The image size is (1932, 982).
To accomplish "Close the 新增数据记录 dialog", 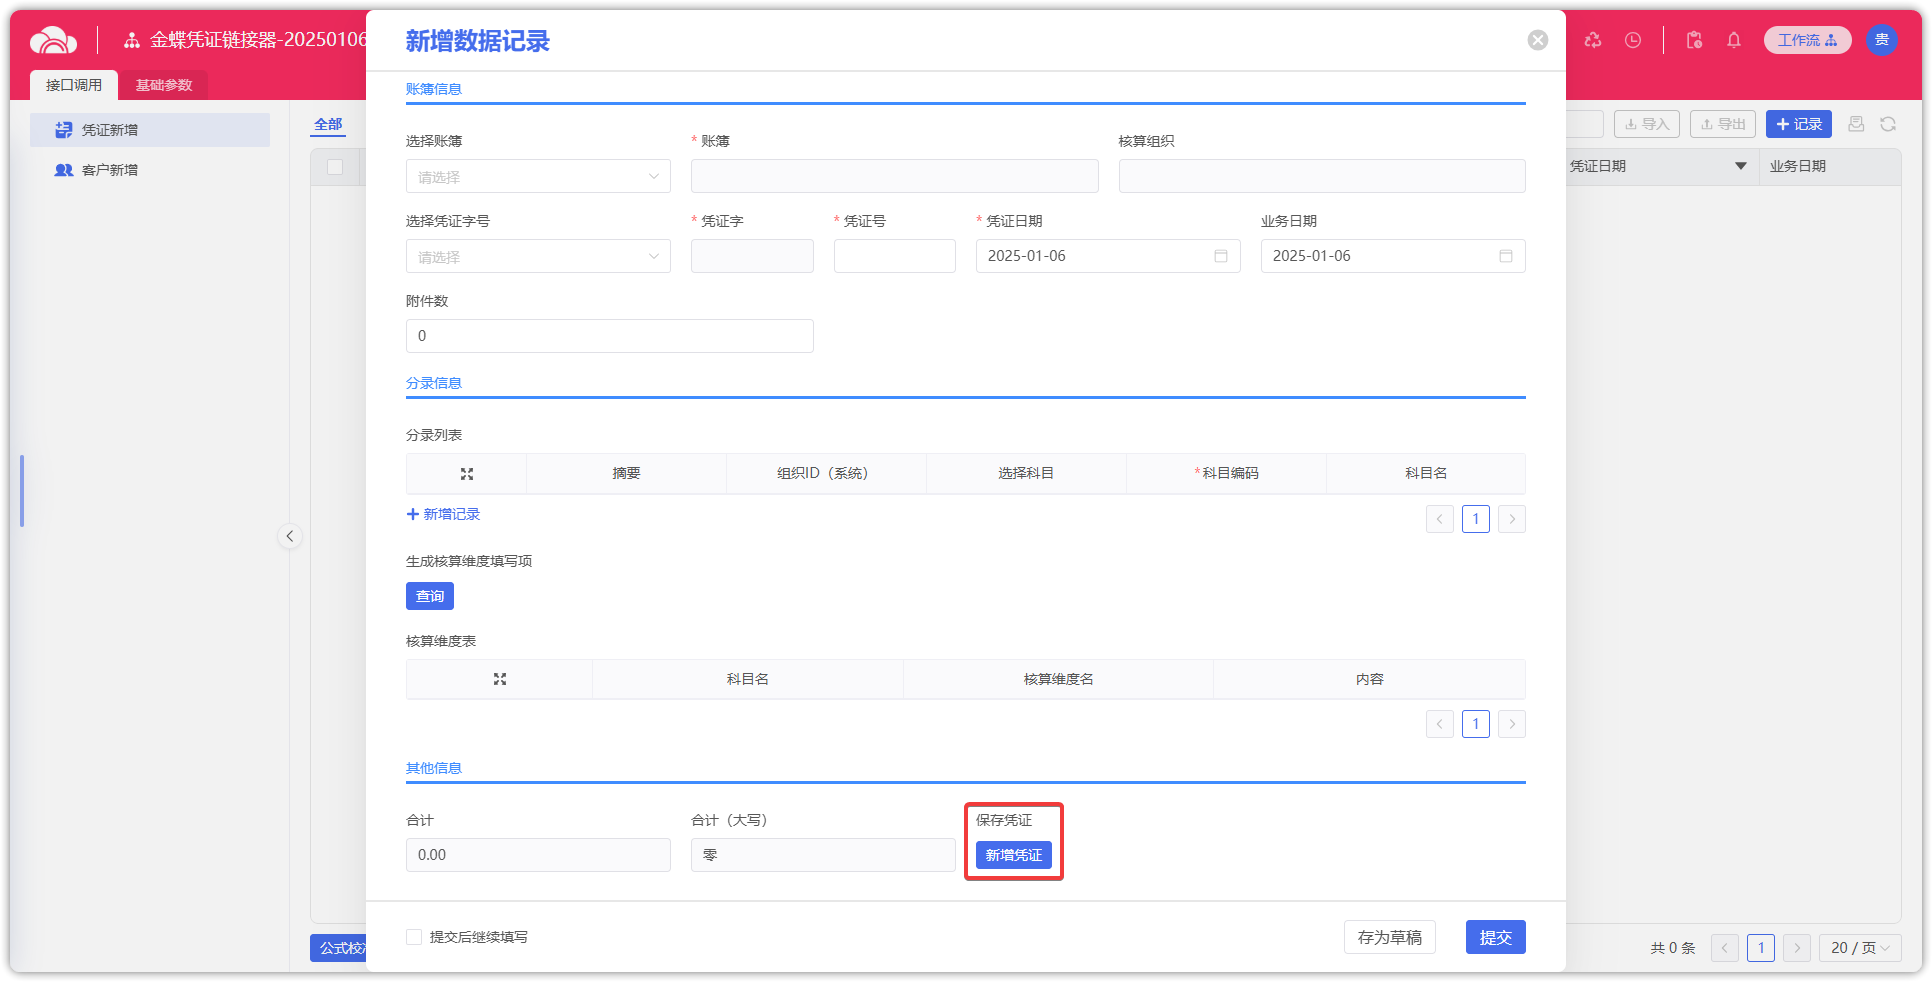I will click(x=1537, y=40).
